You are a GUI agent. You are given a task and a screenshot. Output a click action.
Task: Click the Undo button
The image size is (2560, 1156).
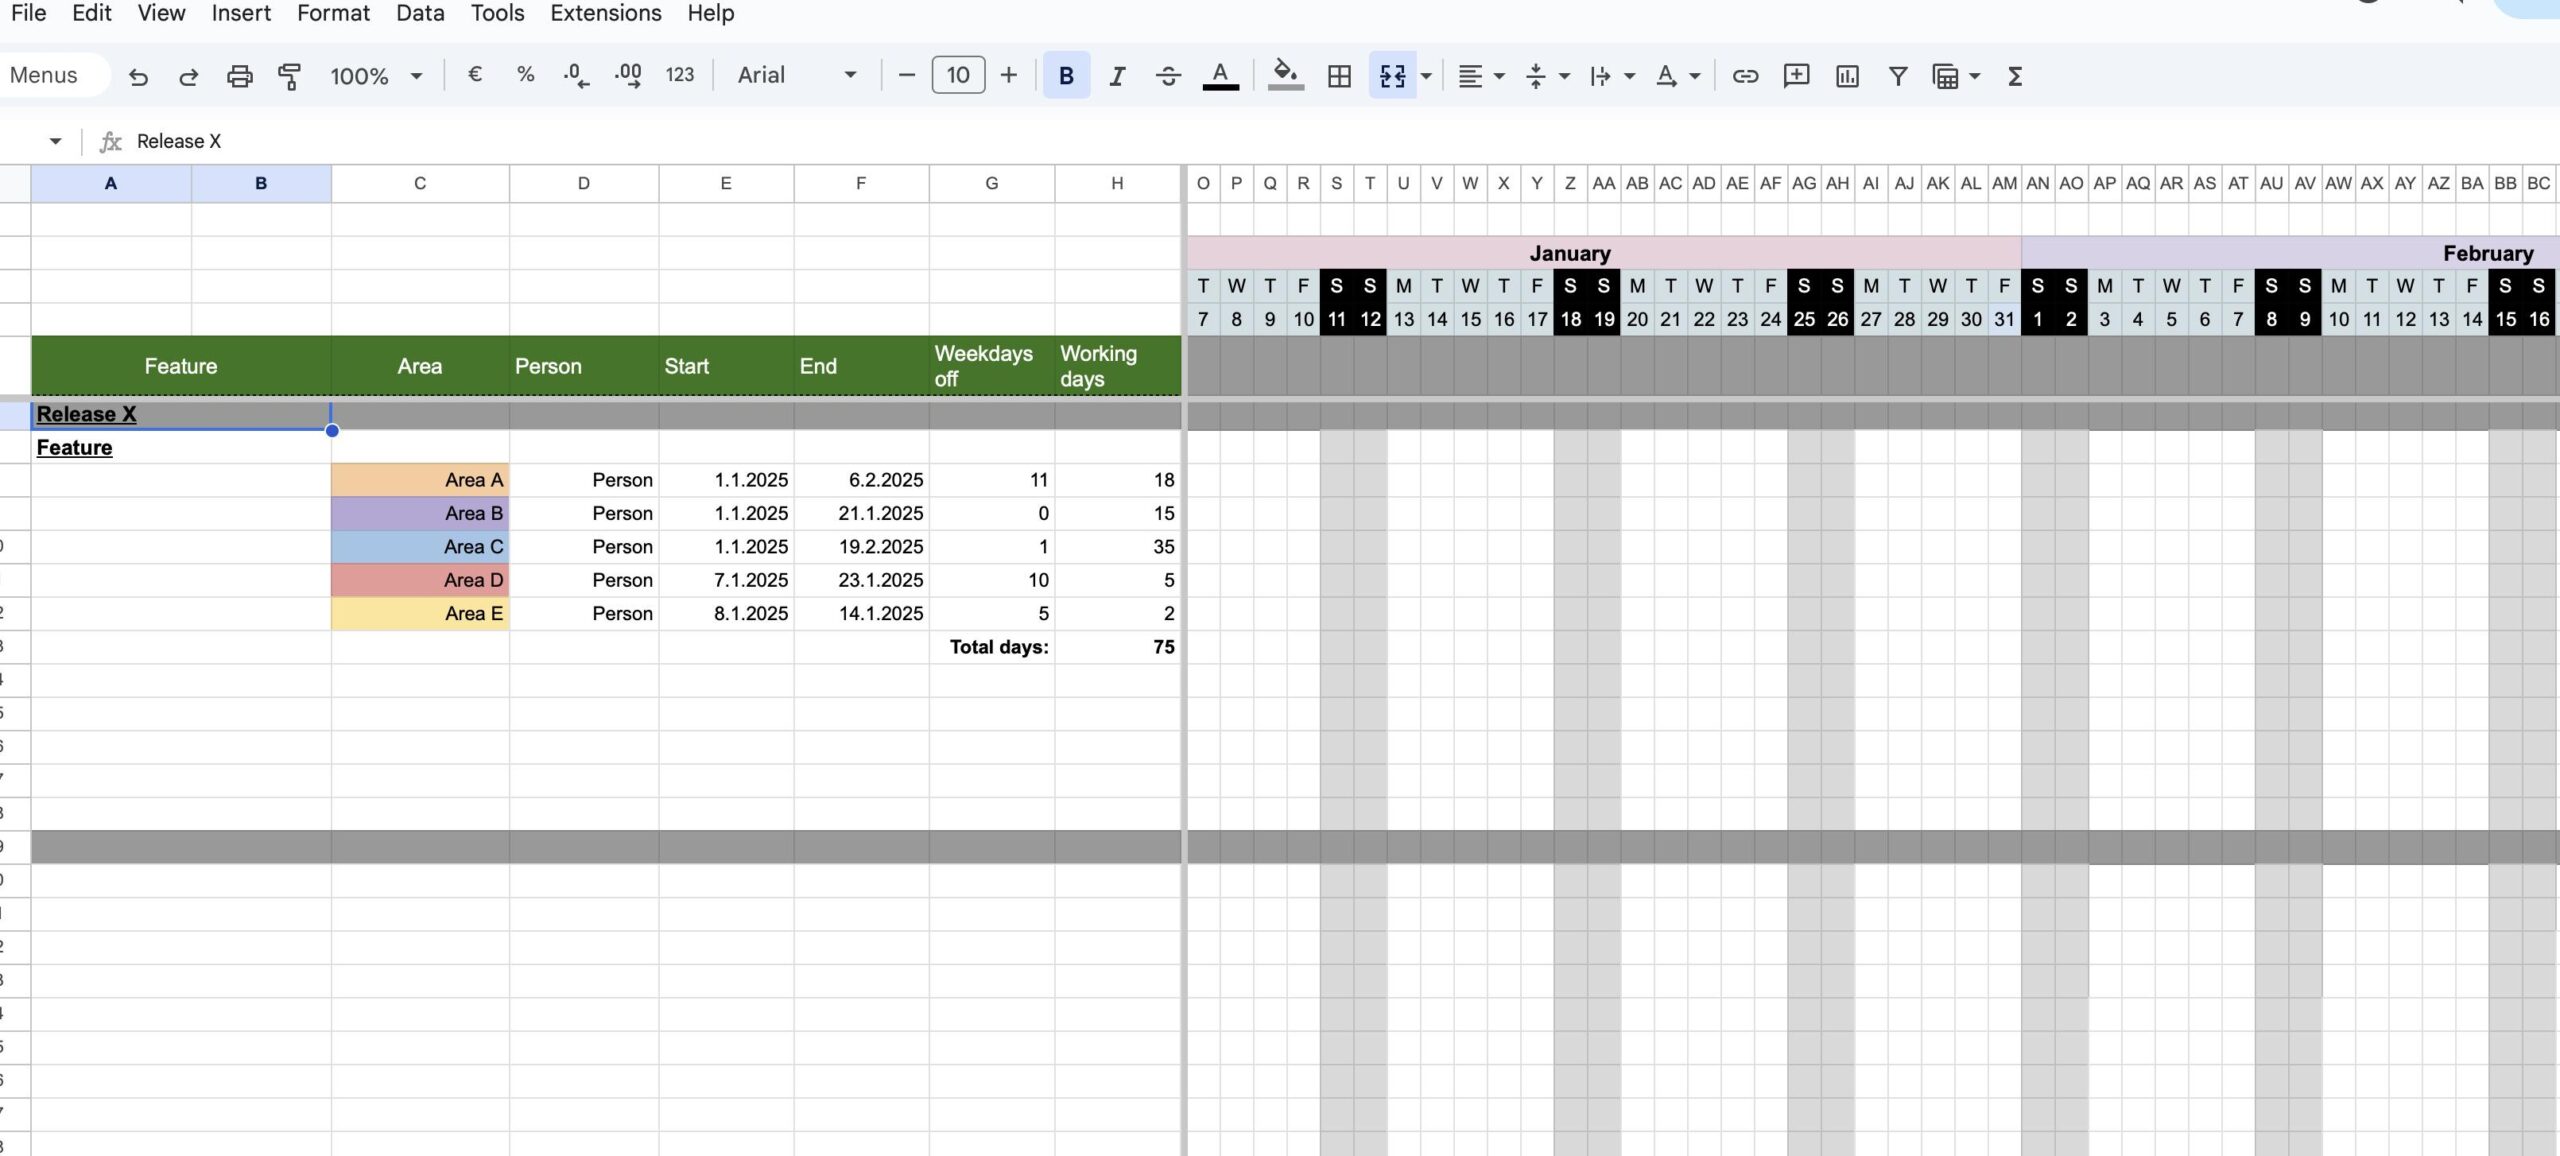(139, 75)
